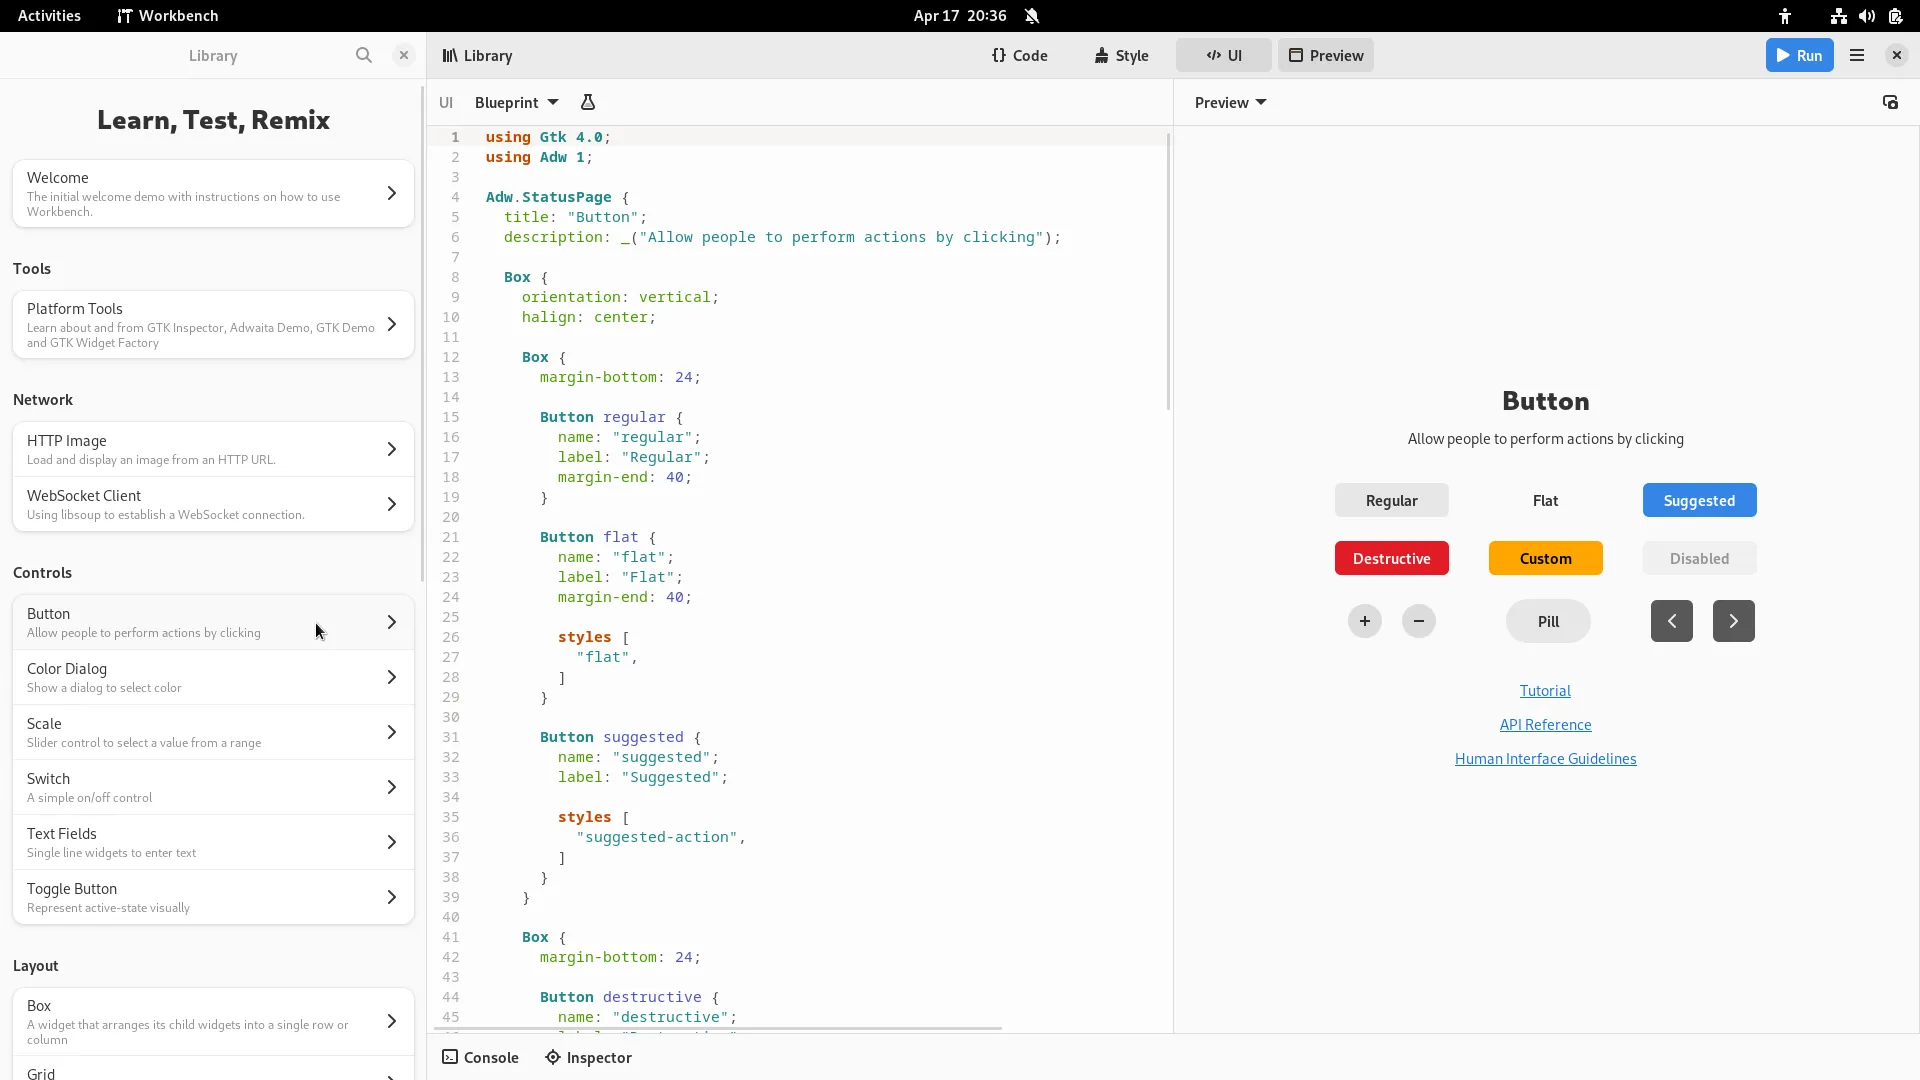Open the hamburger main menu
Viewport: 1920px width, 1080px height.
point(1857,55)
